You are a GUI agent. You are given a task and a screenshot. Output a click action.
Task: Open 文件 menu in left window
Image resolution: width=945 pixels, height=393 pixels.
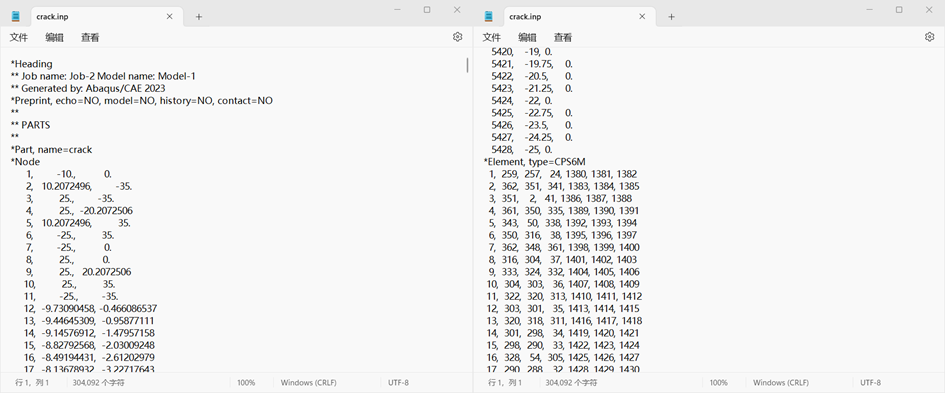click(19, 37)
